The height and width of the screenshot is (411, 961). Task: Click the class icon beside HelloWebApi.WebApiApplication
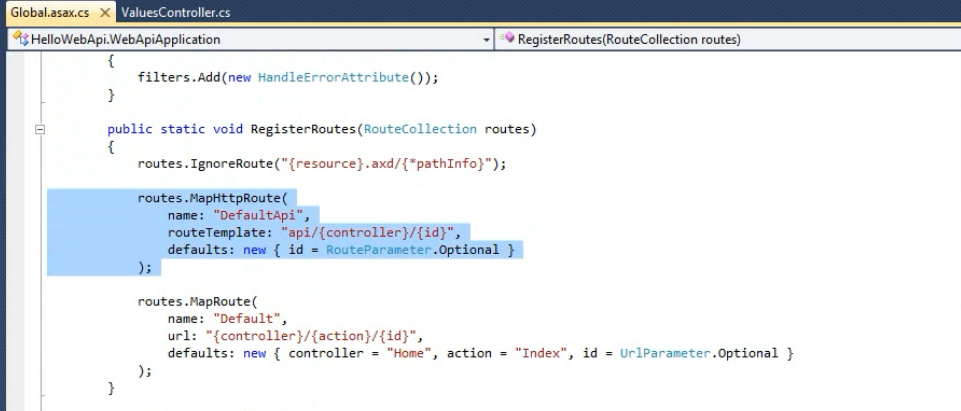tap(21, 39)
